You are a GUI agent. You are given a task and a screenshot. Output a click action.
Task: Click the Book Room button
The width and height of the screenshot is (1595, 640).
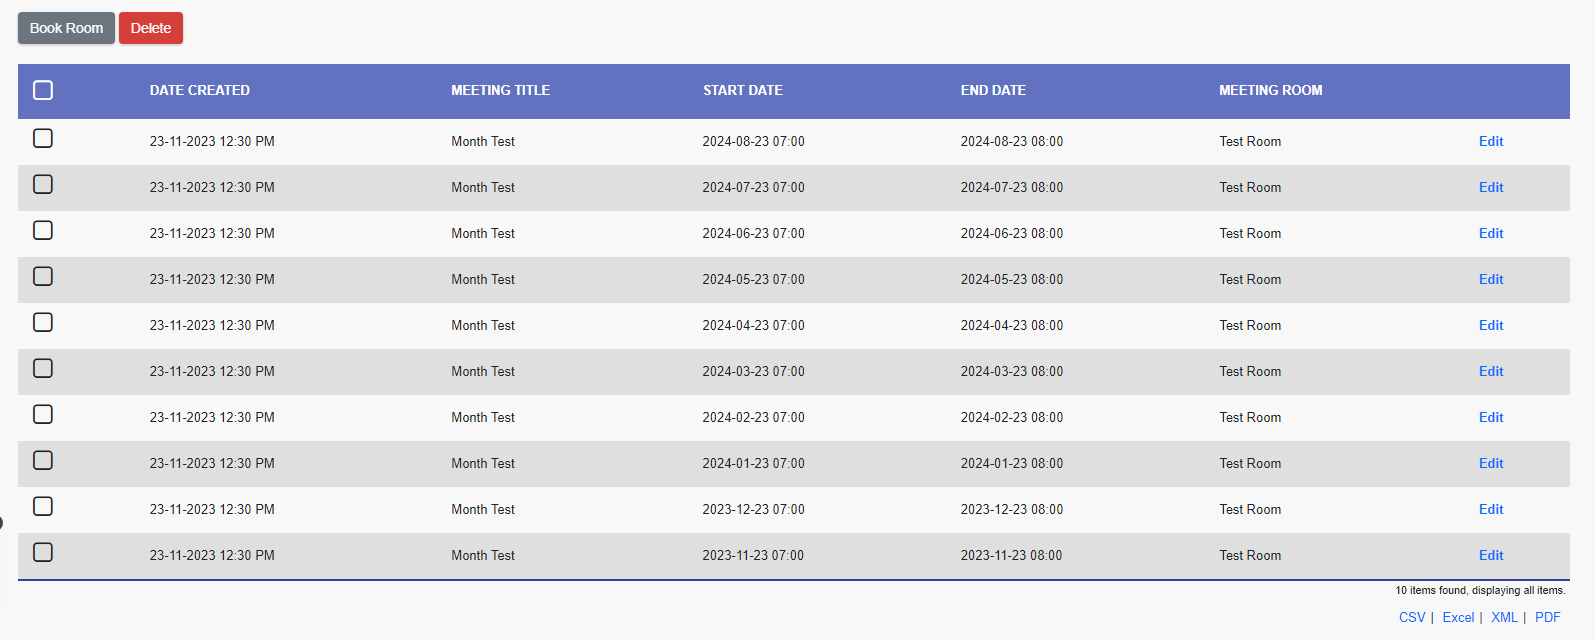pos(66,28)
